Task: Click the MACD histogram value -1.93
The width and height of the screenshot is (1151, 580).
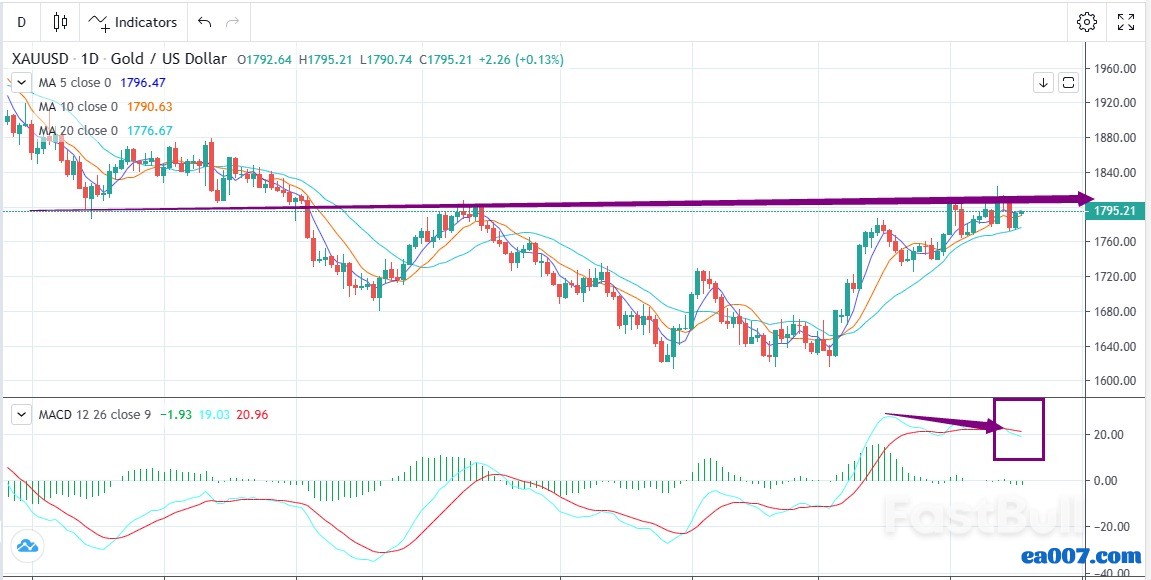Action: point(175,415)
